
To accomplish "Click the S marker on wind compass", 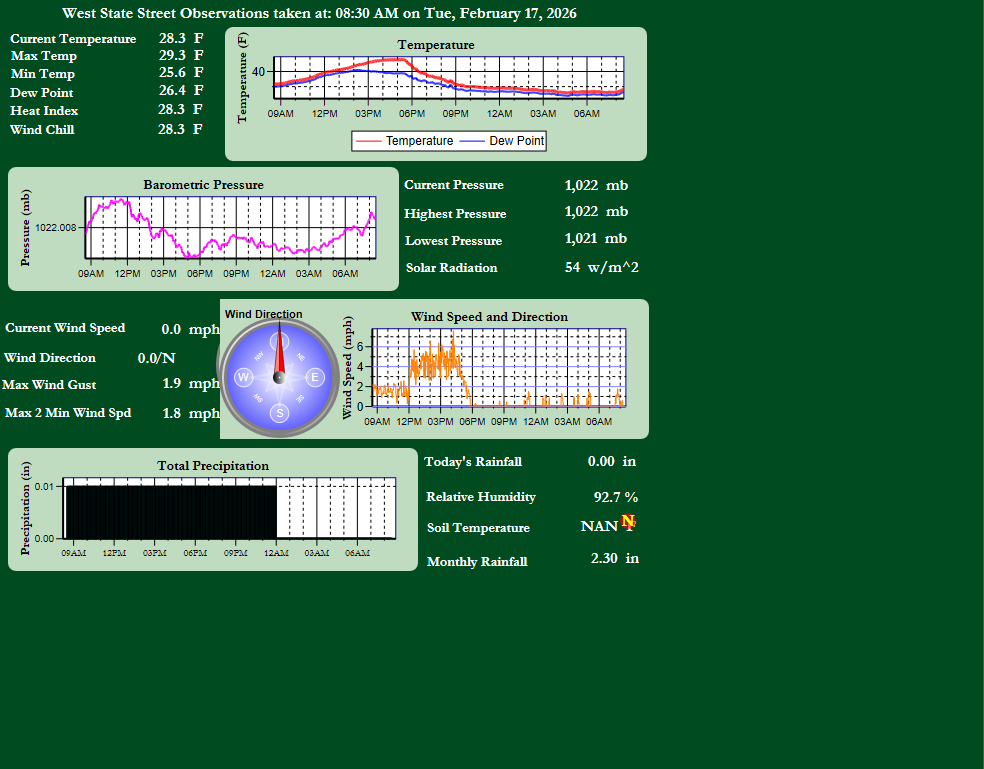I will (280, 413).
